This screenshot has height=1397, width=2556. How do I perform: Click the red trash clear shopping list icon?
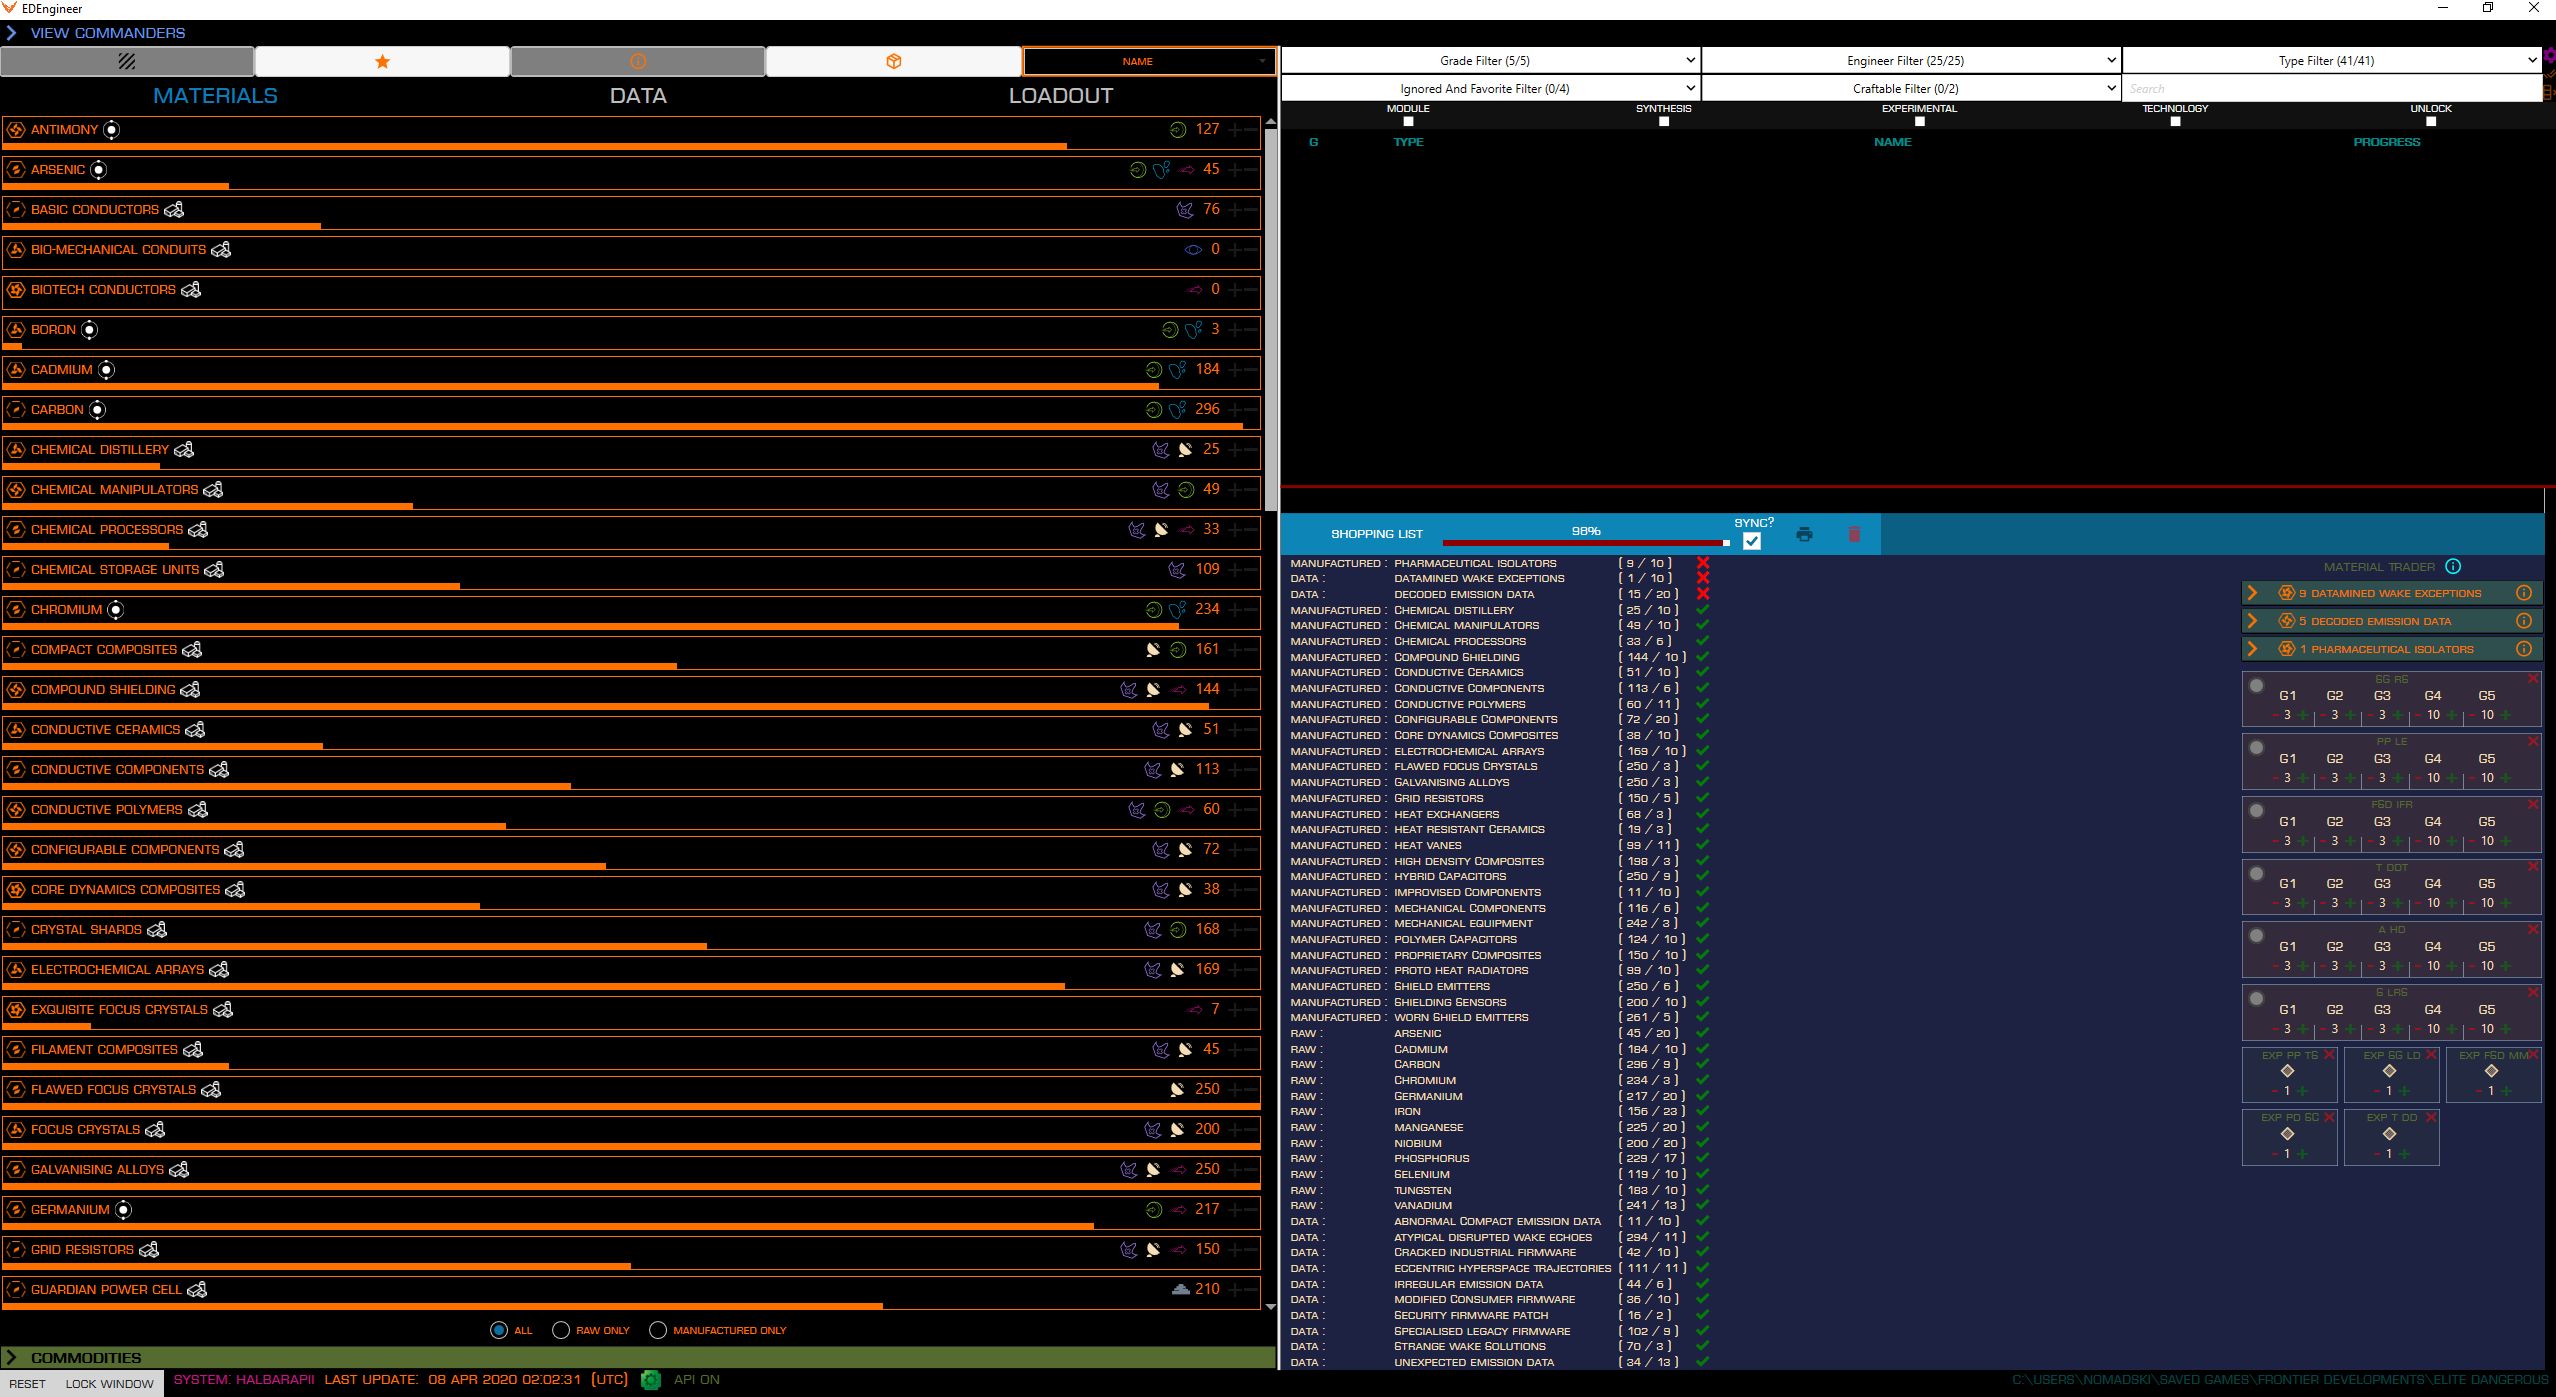(x=1854, y=534)
